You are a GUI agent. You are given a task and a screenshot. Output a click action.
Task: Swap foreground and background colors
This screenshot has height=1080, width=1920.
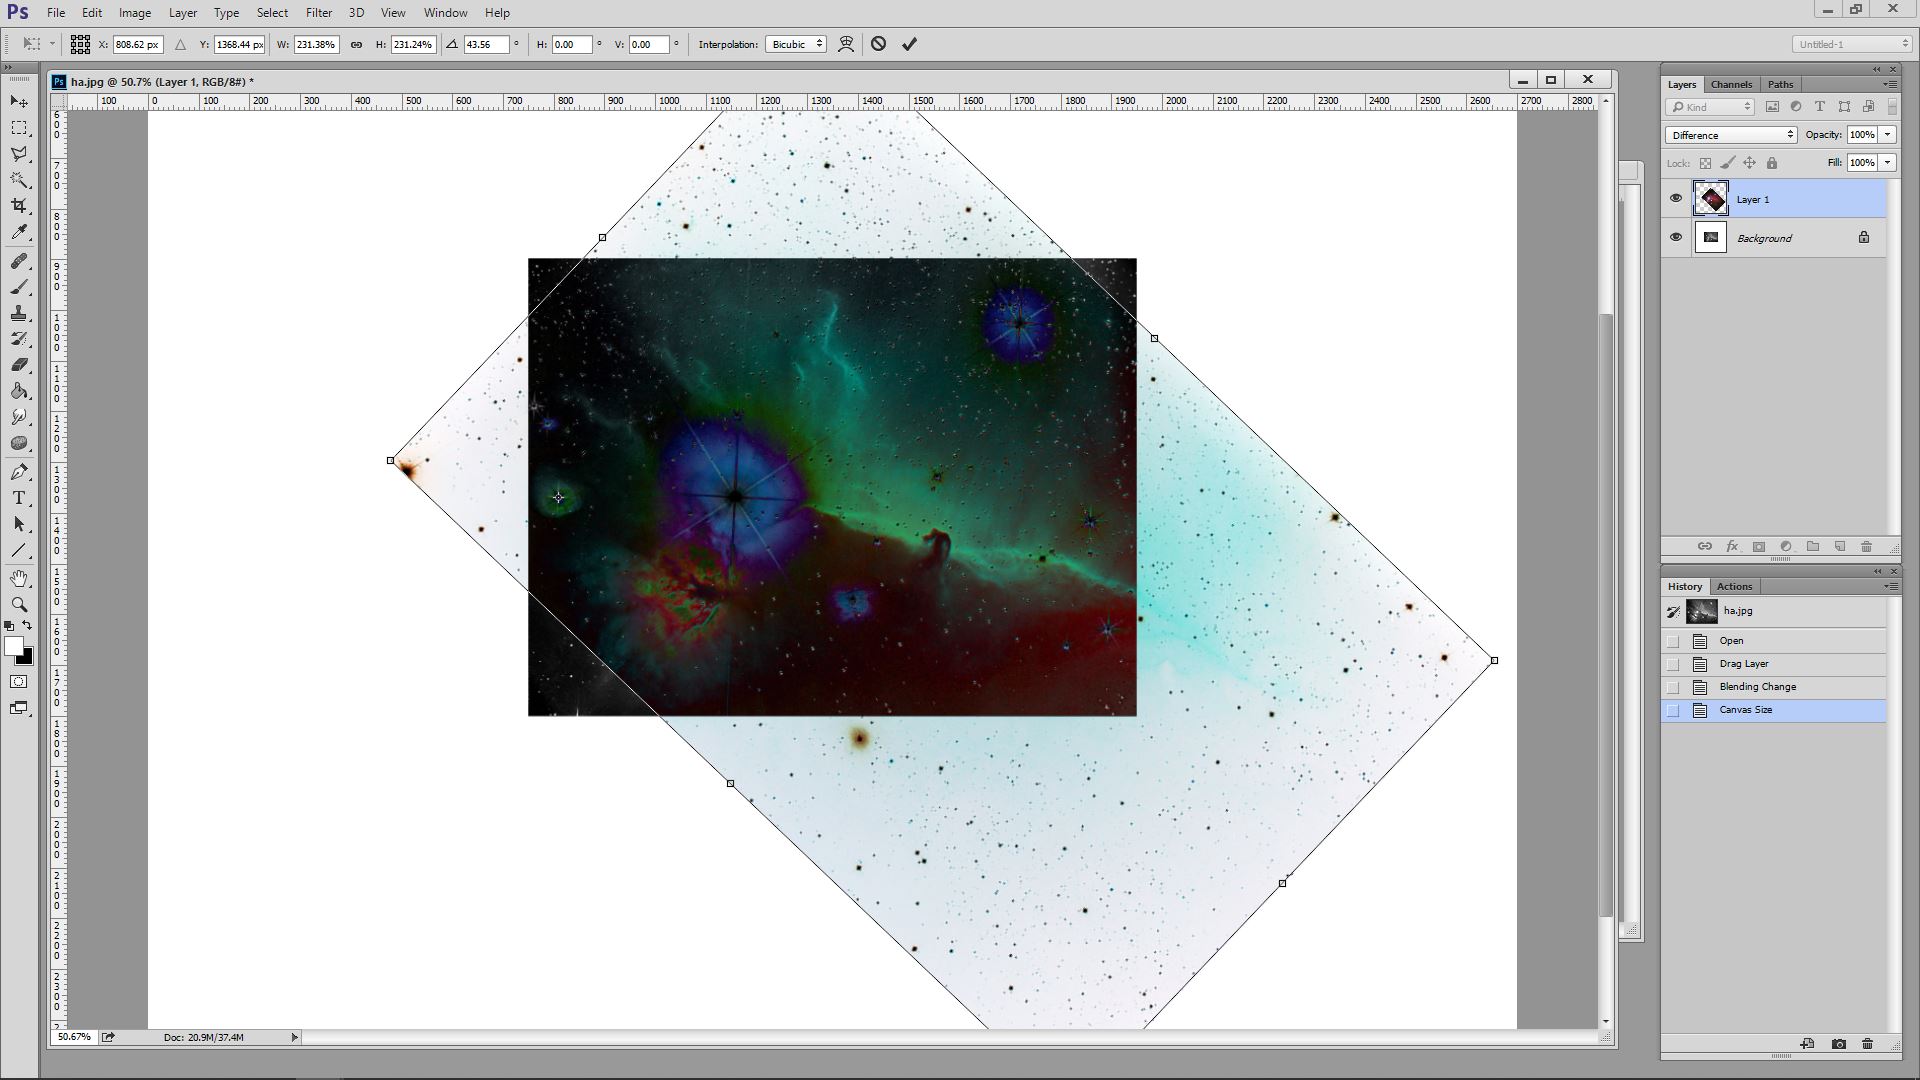pos(27,626)
